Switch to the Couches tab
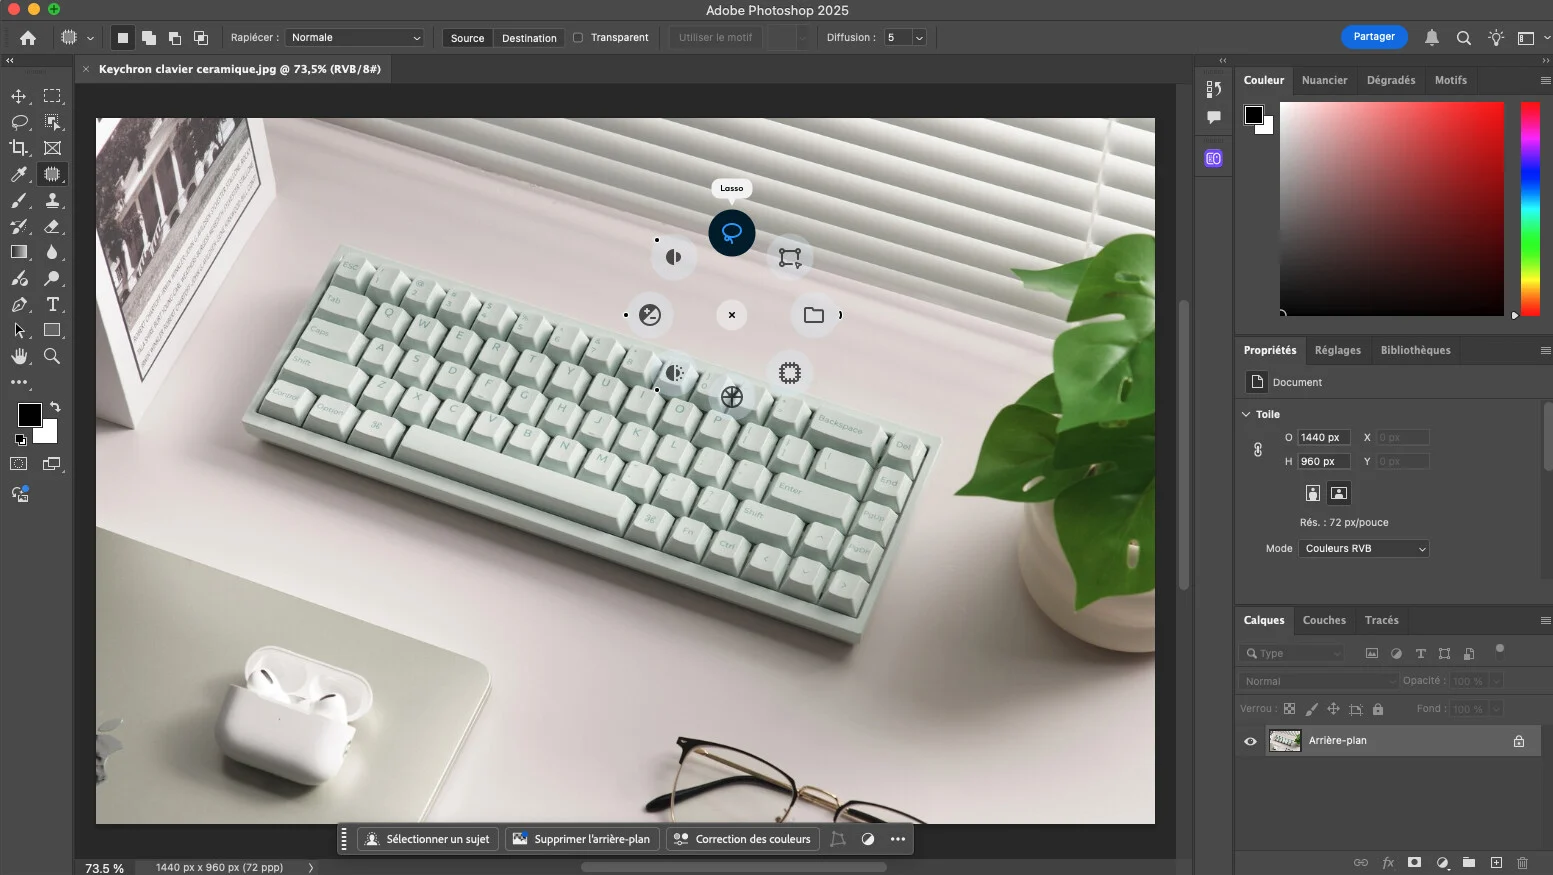The width and height of the screenshot is (1553, 875). 1324,620
